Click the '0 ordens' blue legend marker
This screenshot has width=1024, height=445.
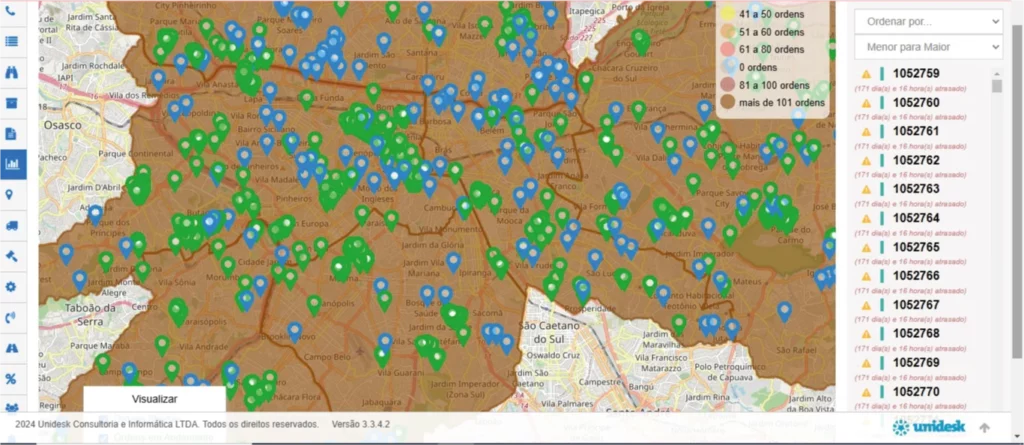tap(727, 67)
